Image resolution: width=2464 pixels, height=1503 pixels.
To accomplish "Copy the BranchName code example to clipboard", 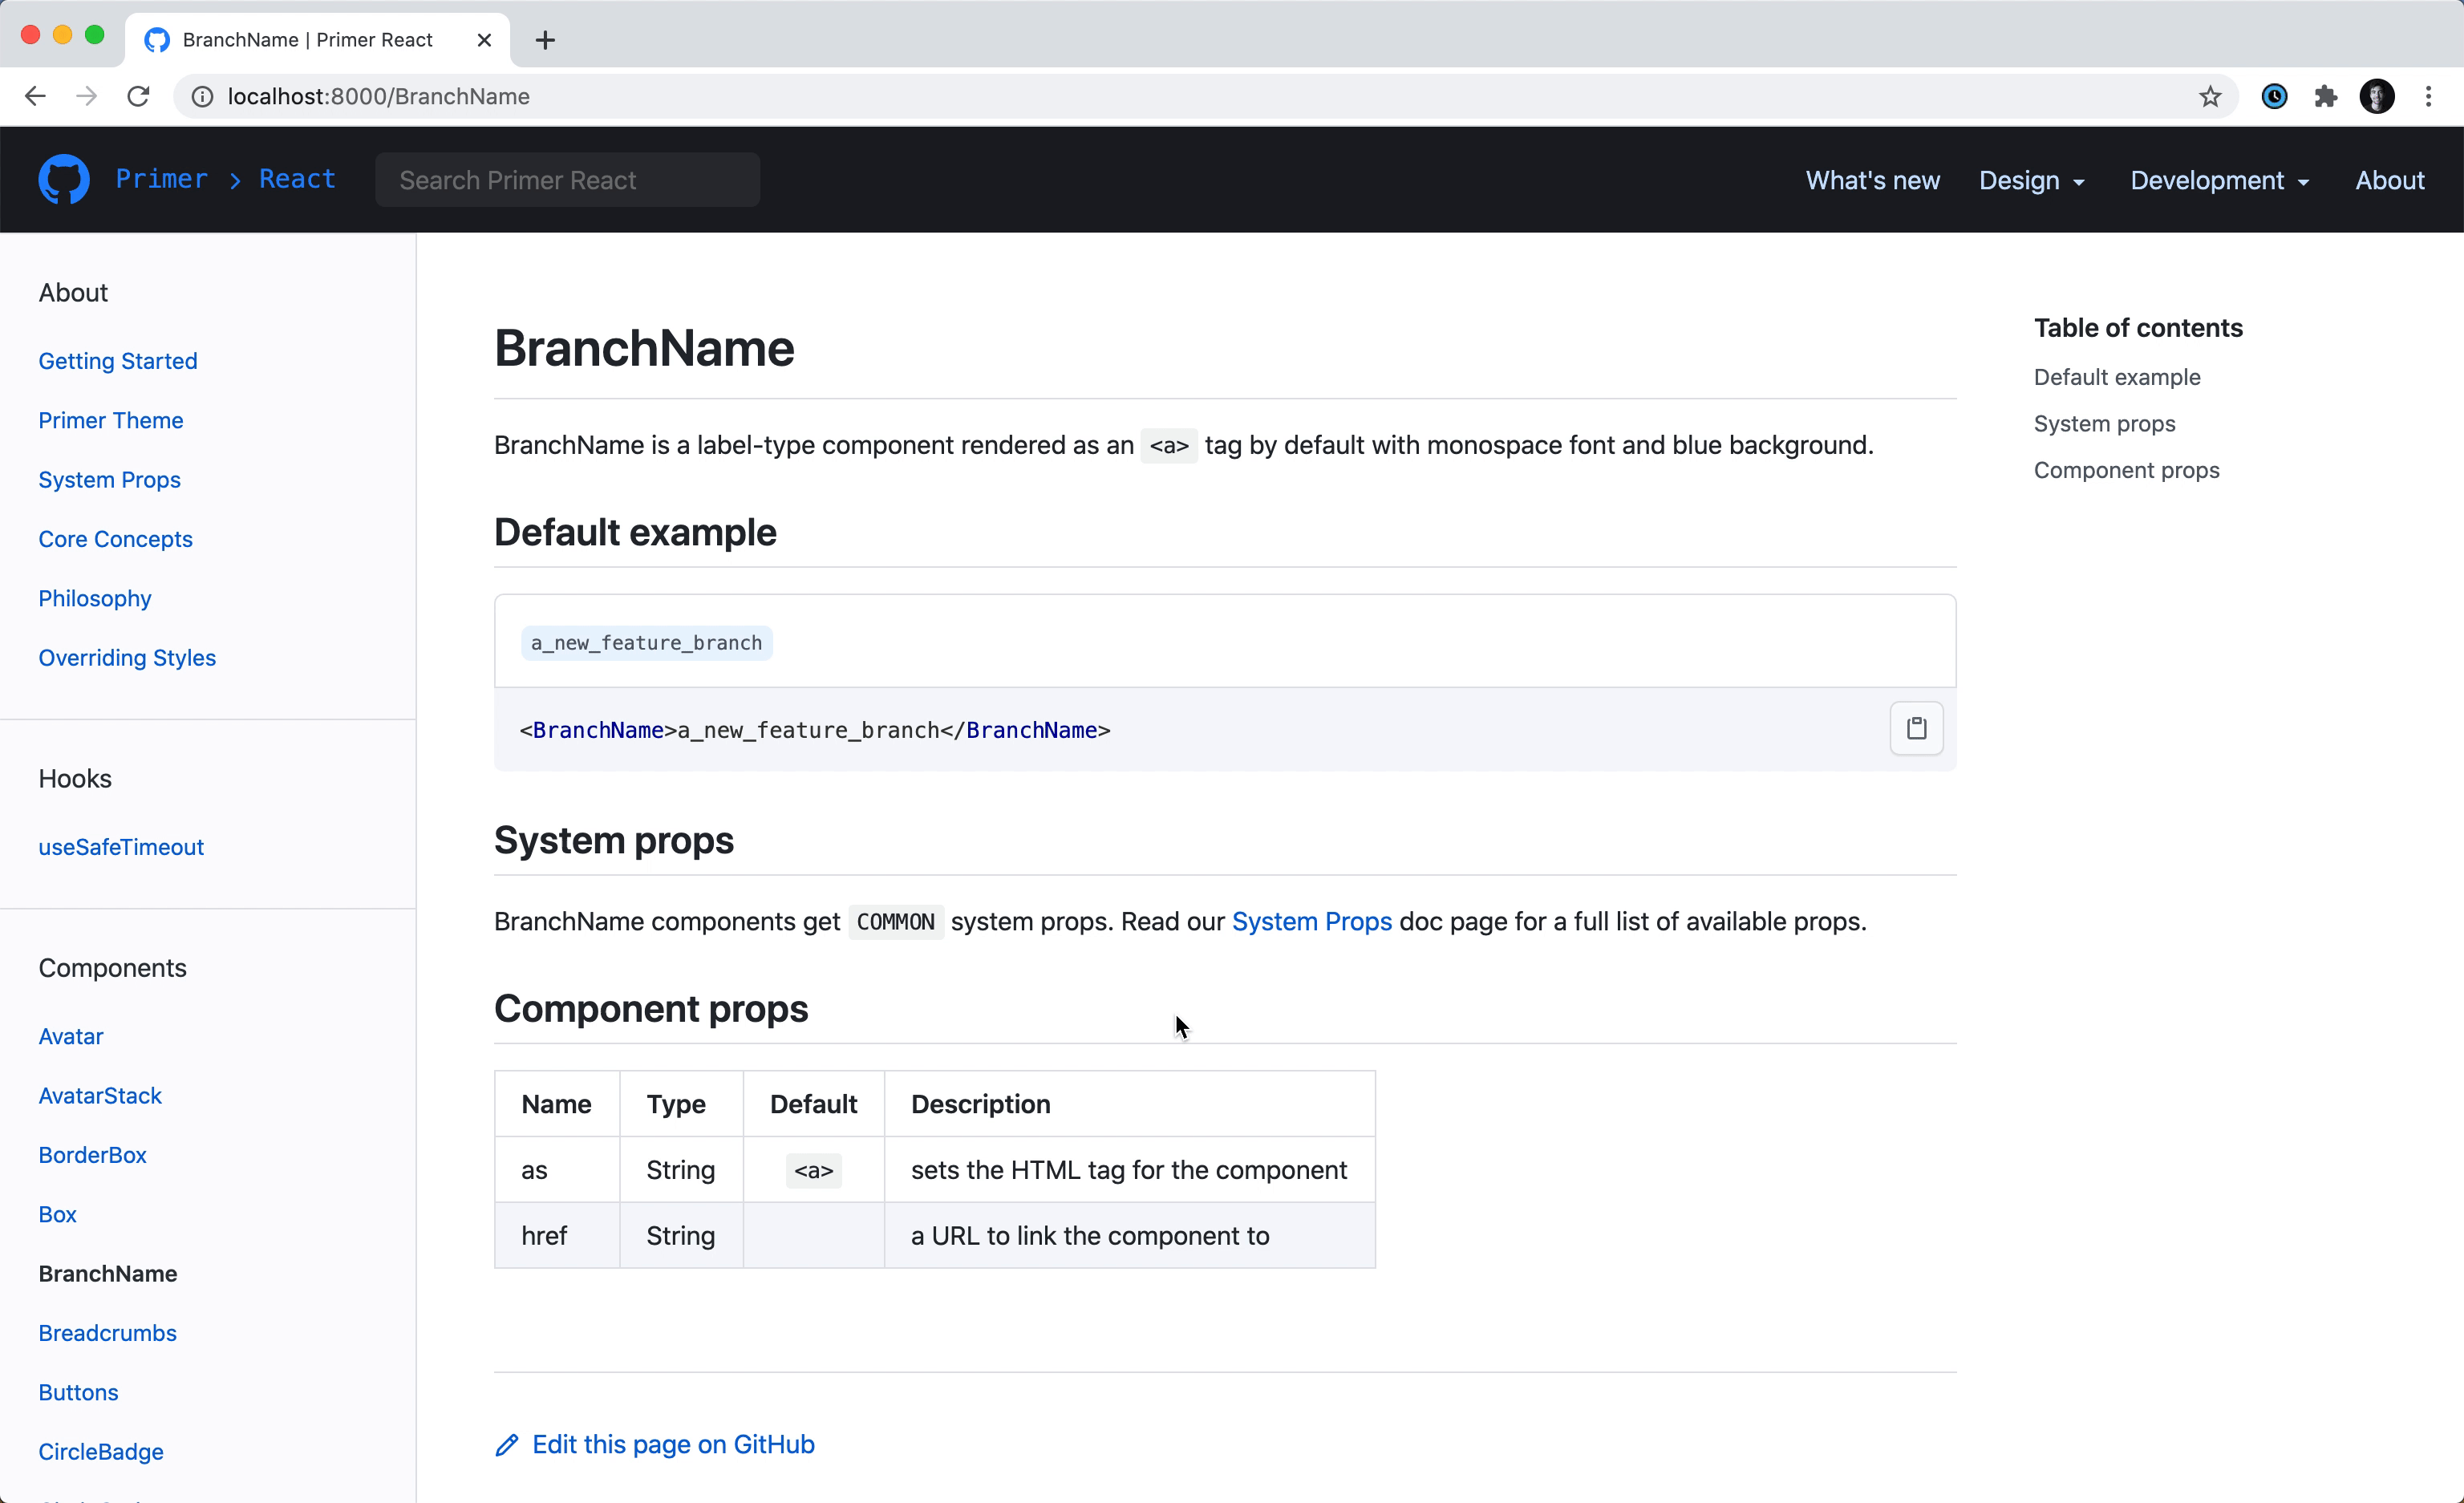I will tap(1916, 728).
